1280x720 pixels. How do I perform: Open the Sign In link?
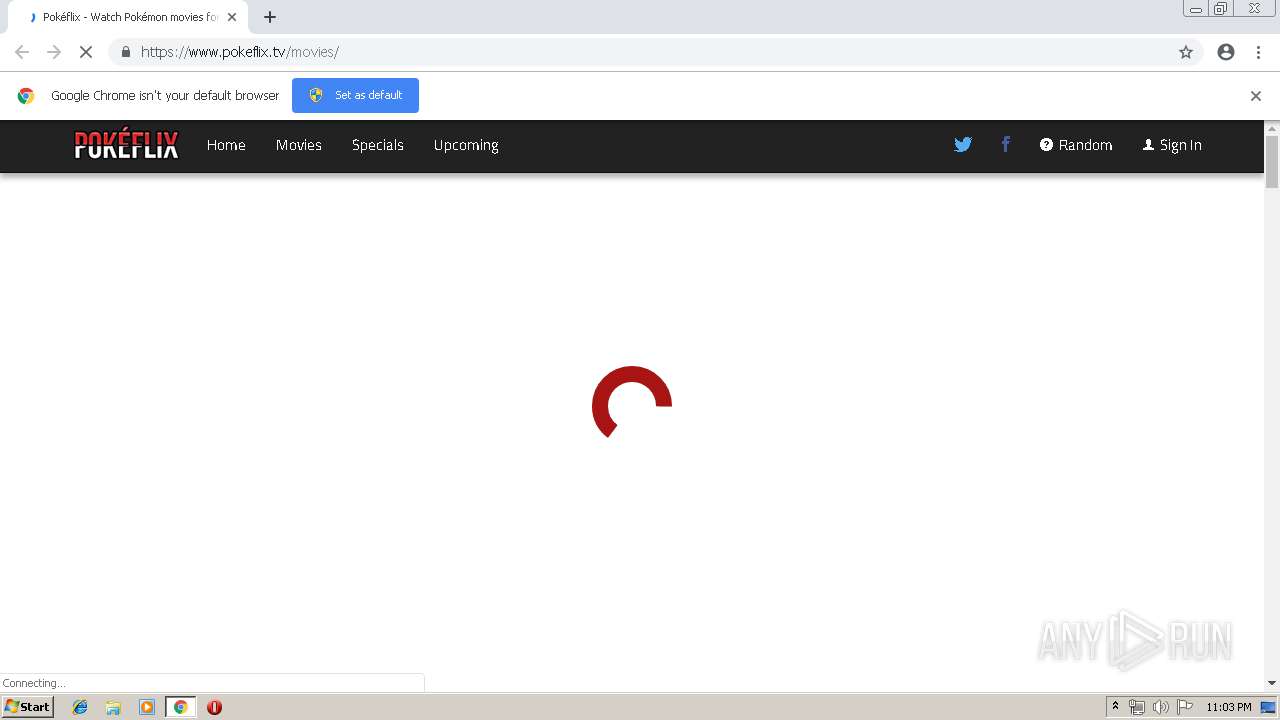point(1172,145)
